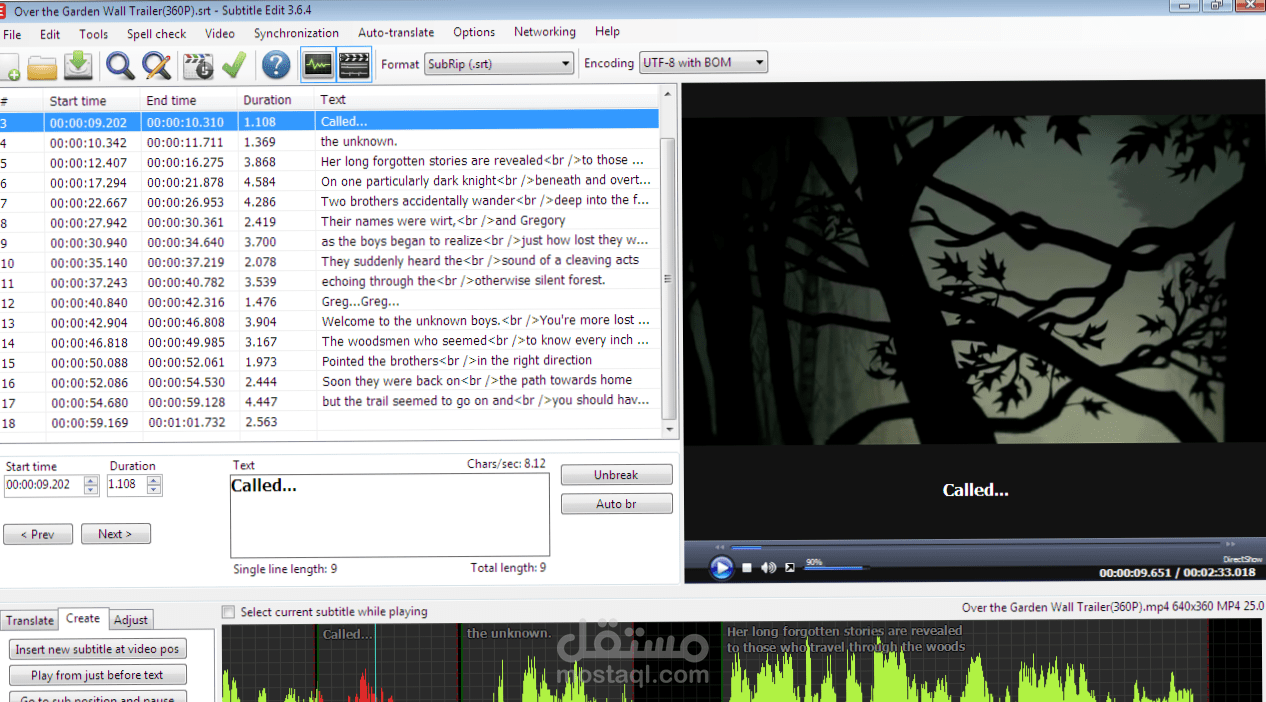The height and width of the screenshot is (702, 1266).
Task: Click the New subtitle file icon
Action: 8,66
